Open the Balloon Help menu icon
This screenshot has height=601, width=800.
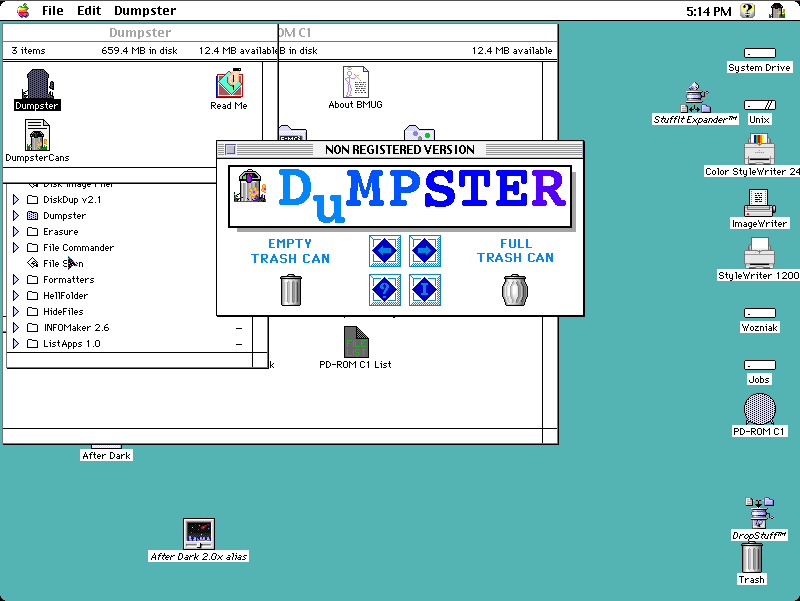(x=747, y=10)
